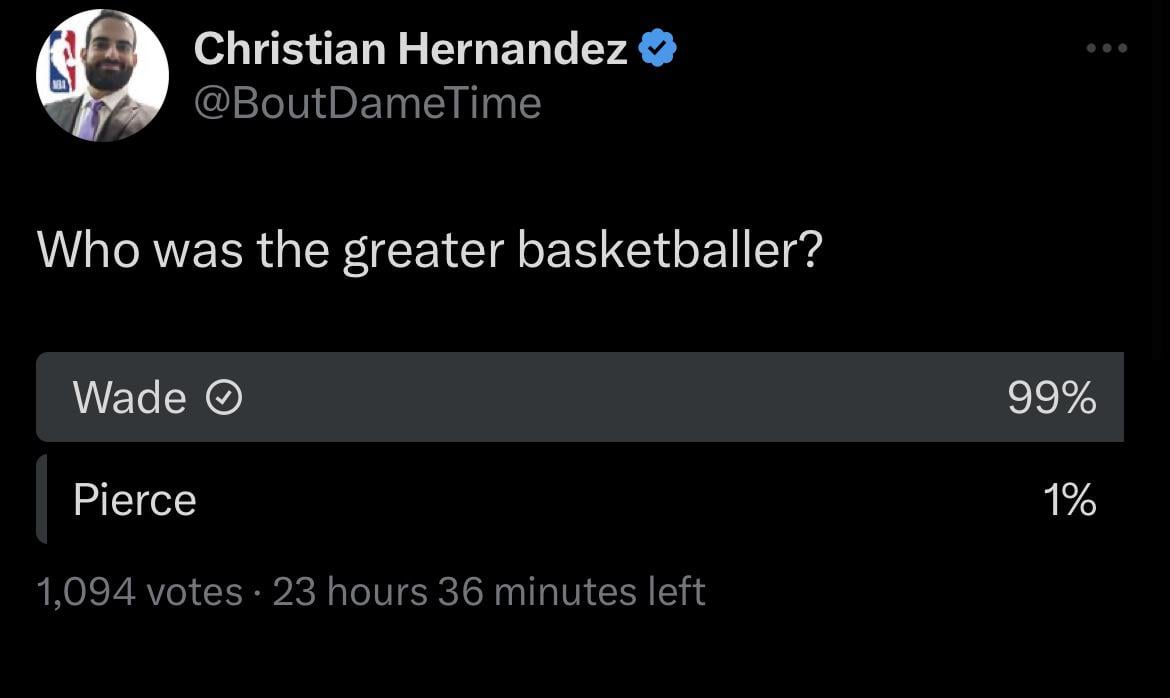
Task: Click the NBA logo in the avatar
Action: click(63, 64)
